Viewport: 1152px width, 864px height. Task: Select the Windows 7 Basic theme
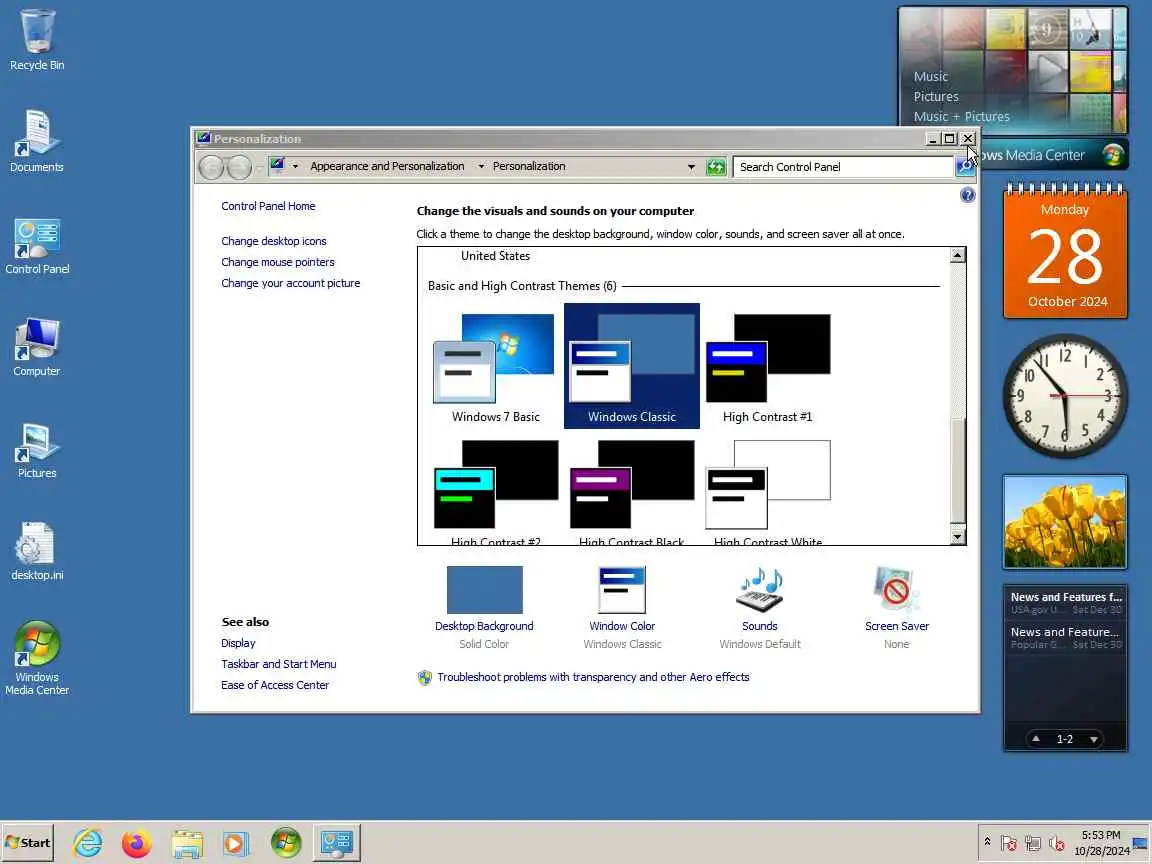click(x=496, y=367)
